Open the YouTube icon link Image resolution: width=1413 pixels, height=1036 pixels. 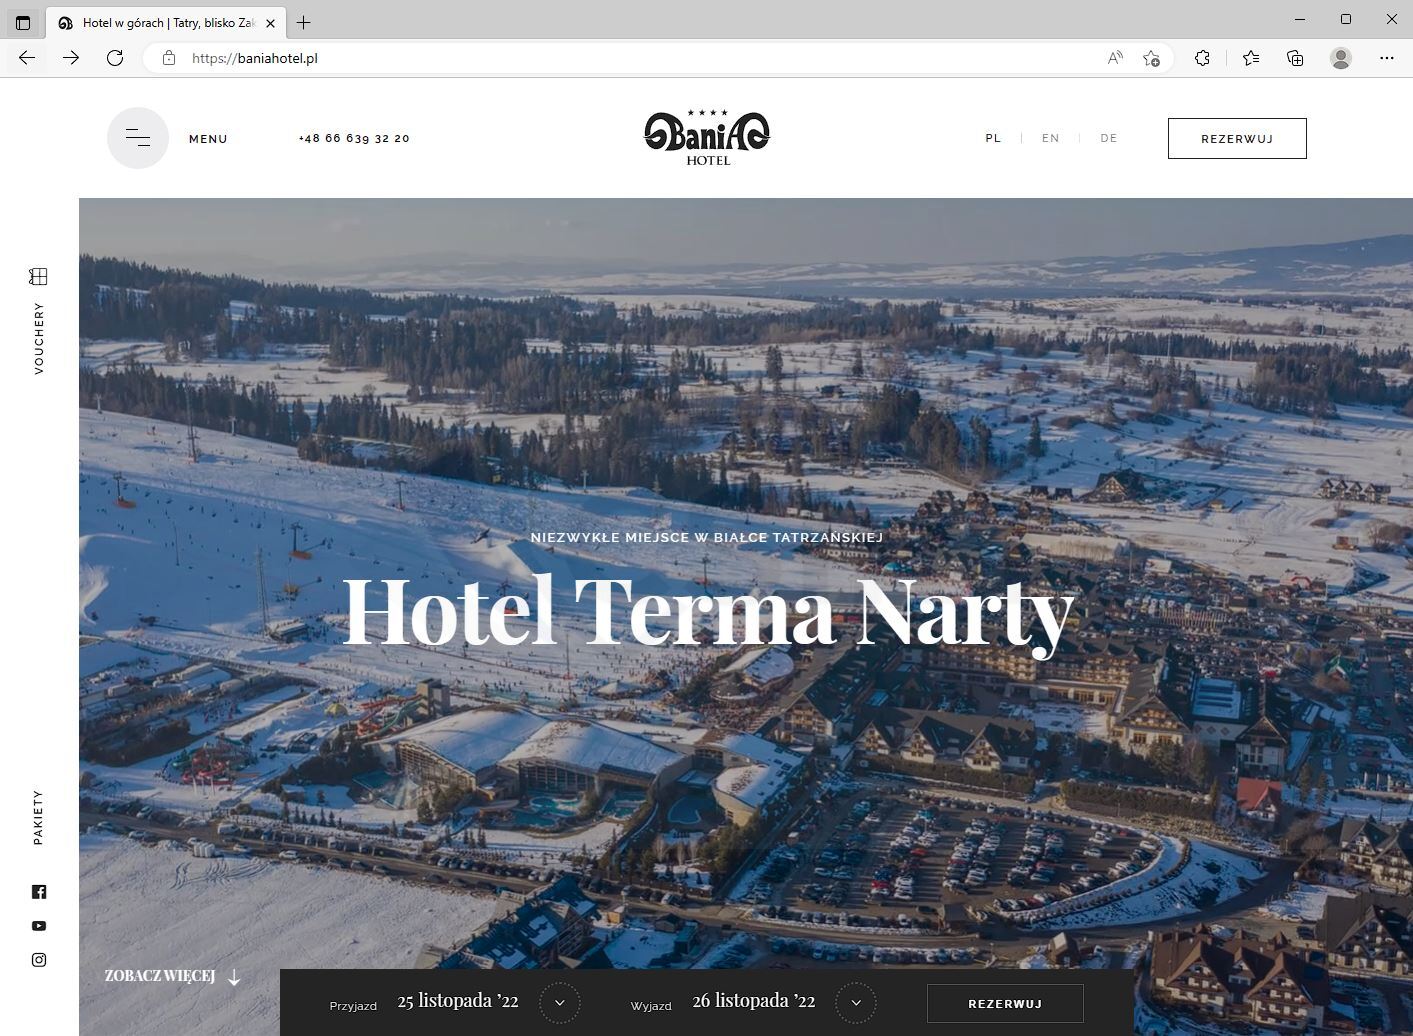tap(39, 926)
